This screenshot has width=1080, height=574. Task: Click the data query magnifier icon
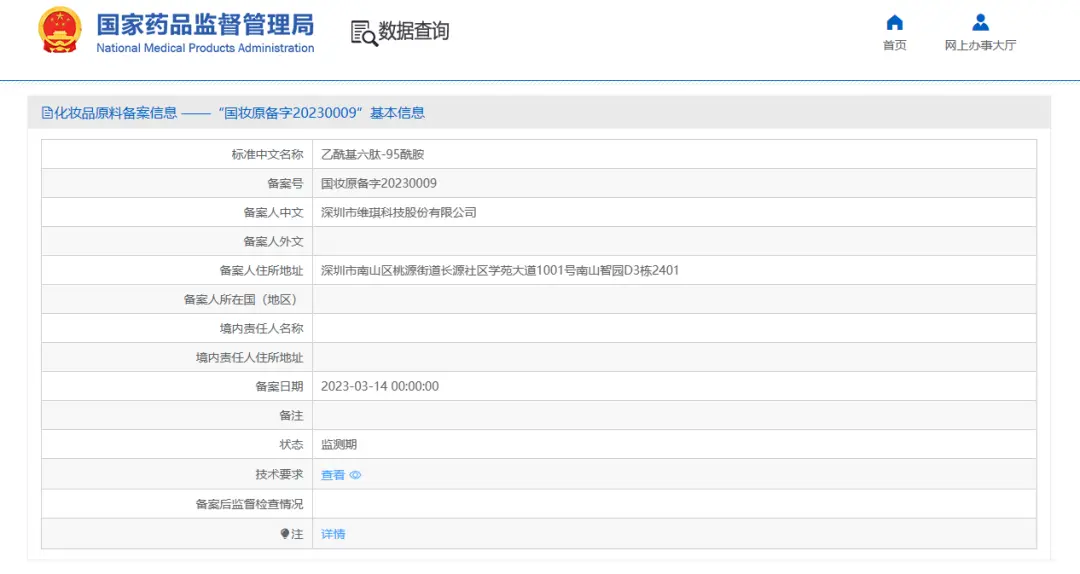point(363,32)
